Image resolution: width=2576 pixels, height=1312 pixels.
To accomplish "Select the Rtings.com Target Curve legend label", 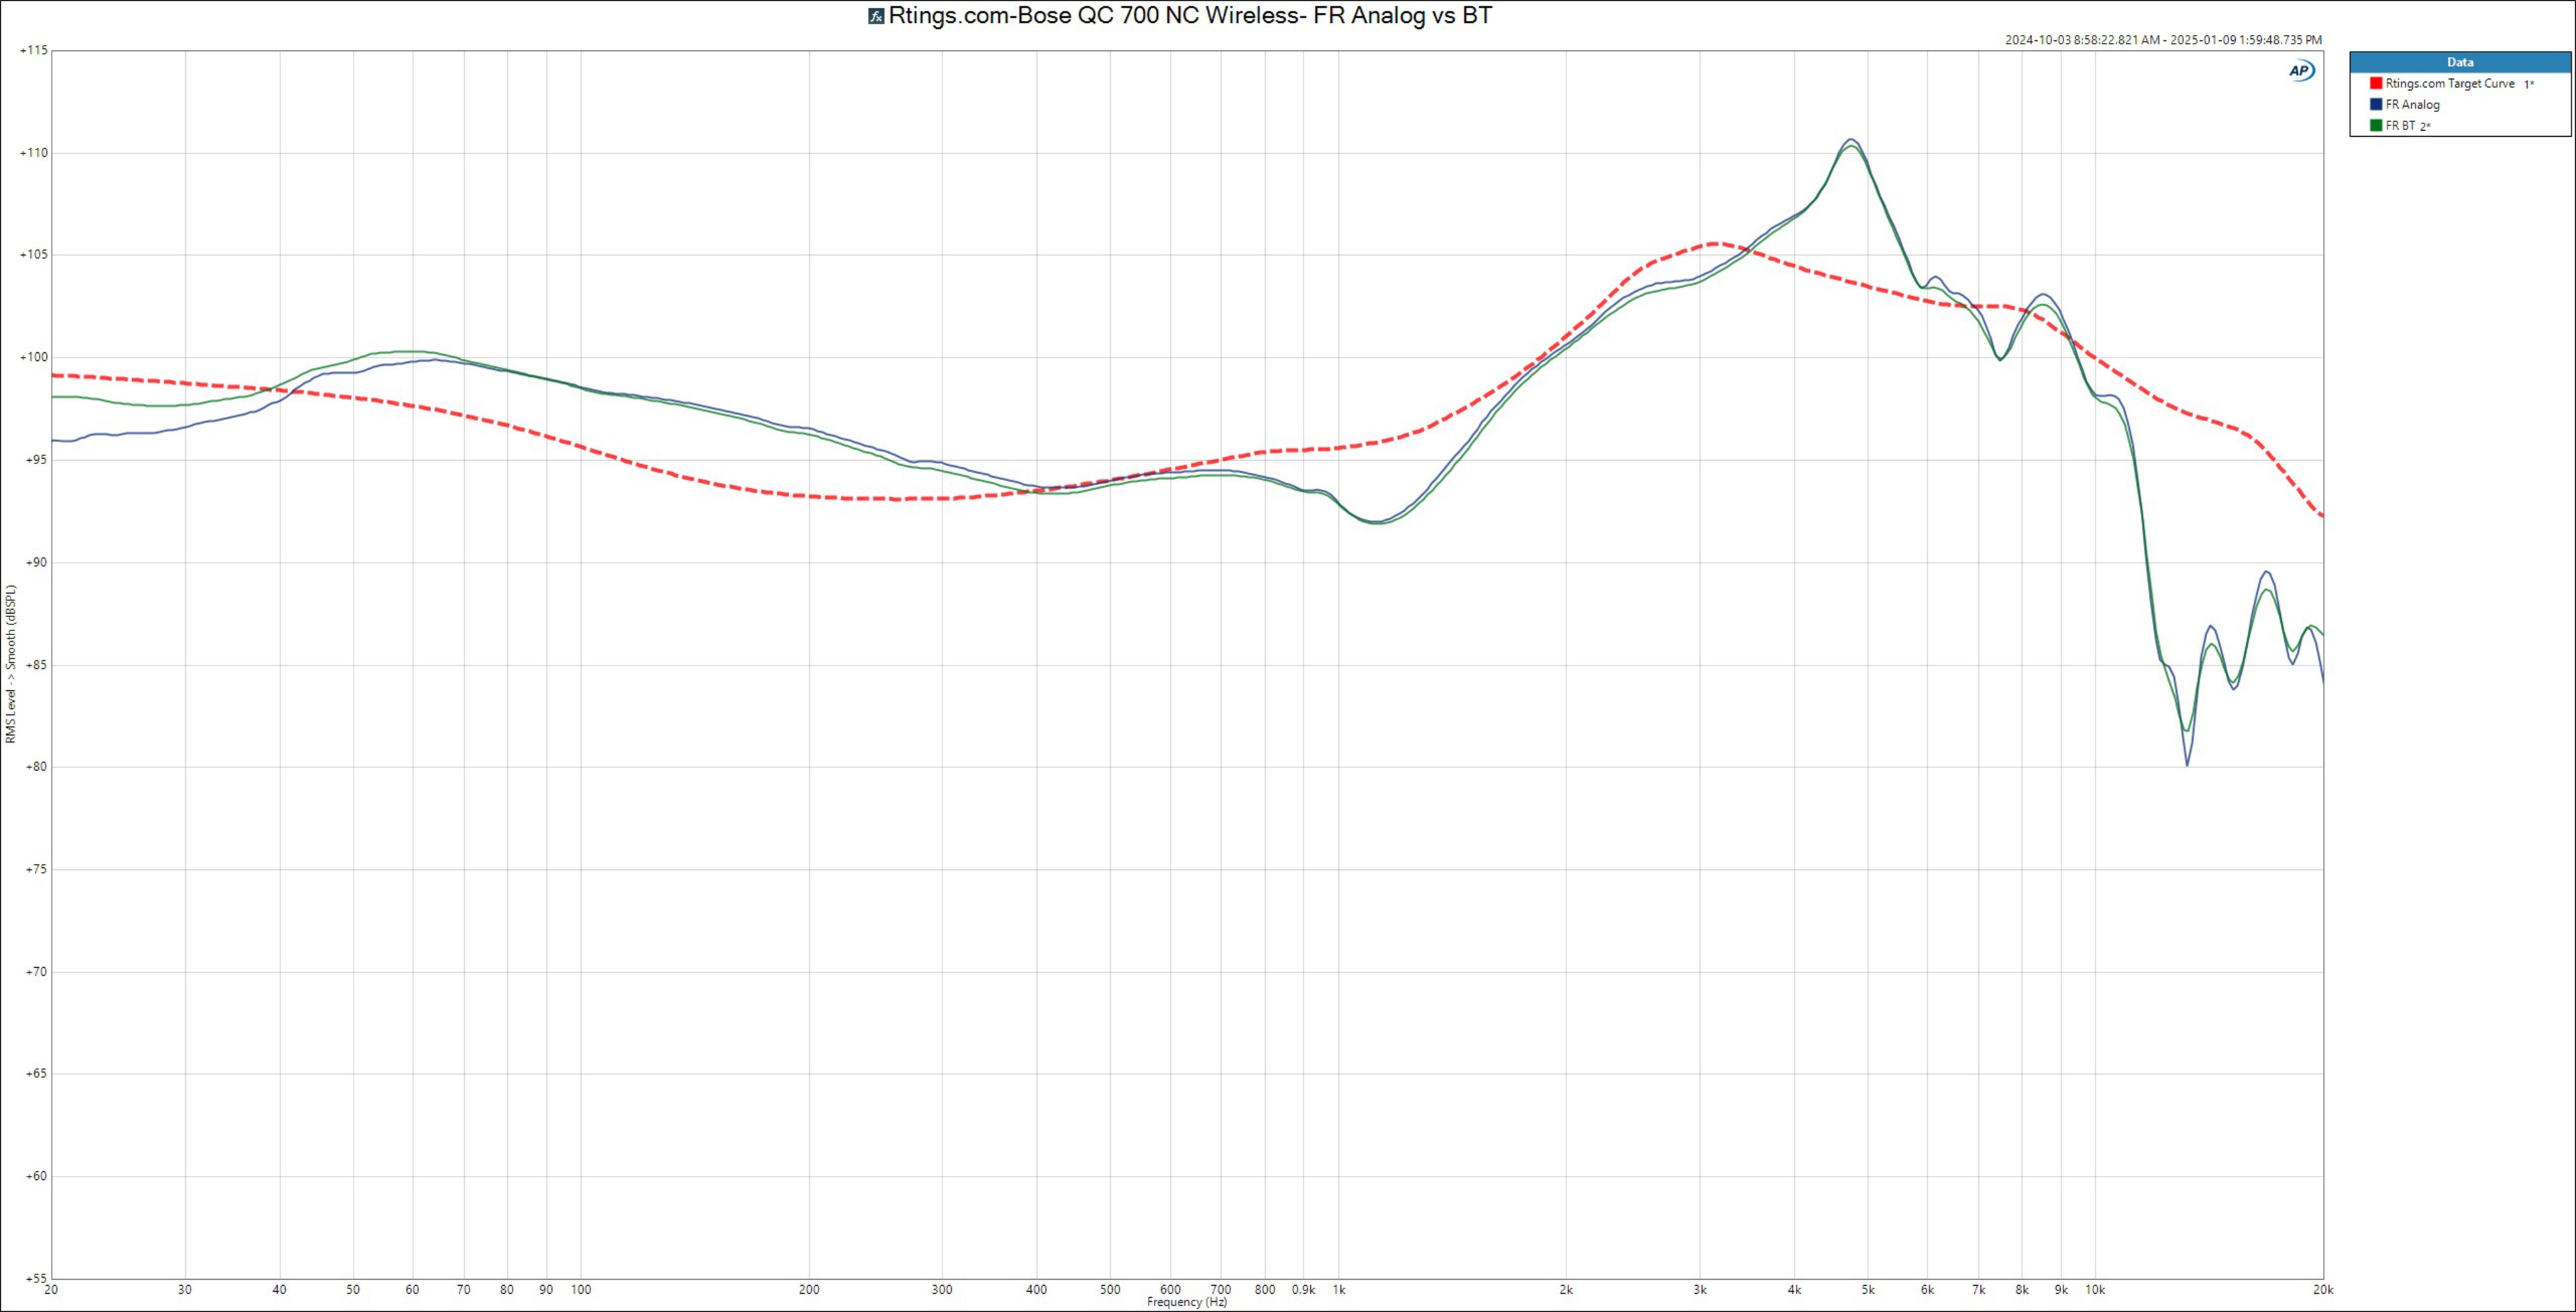I will pos(2449,84).
